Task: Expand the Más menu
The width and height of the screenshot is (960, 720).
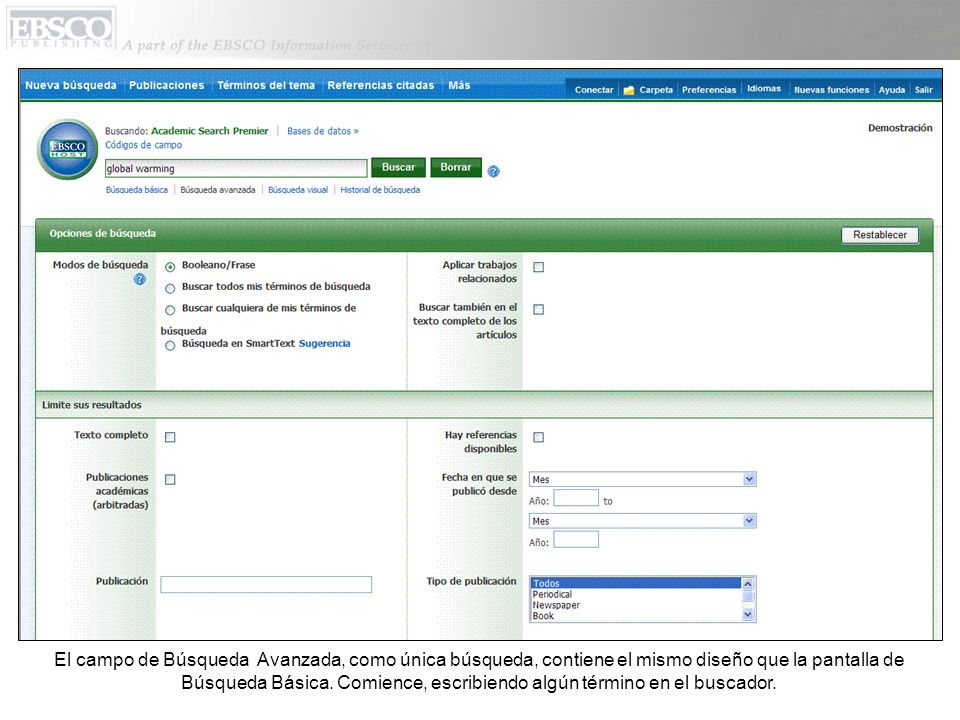Action: coord(459,85)
